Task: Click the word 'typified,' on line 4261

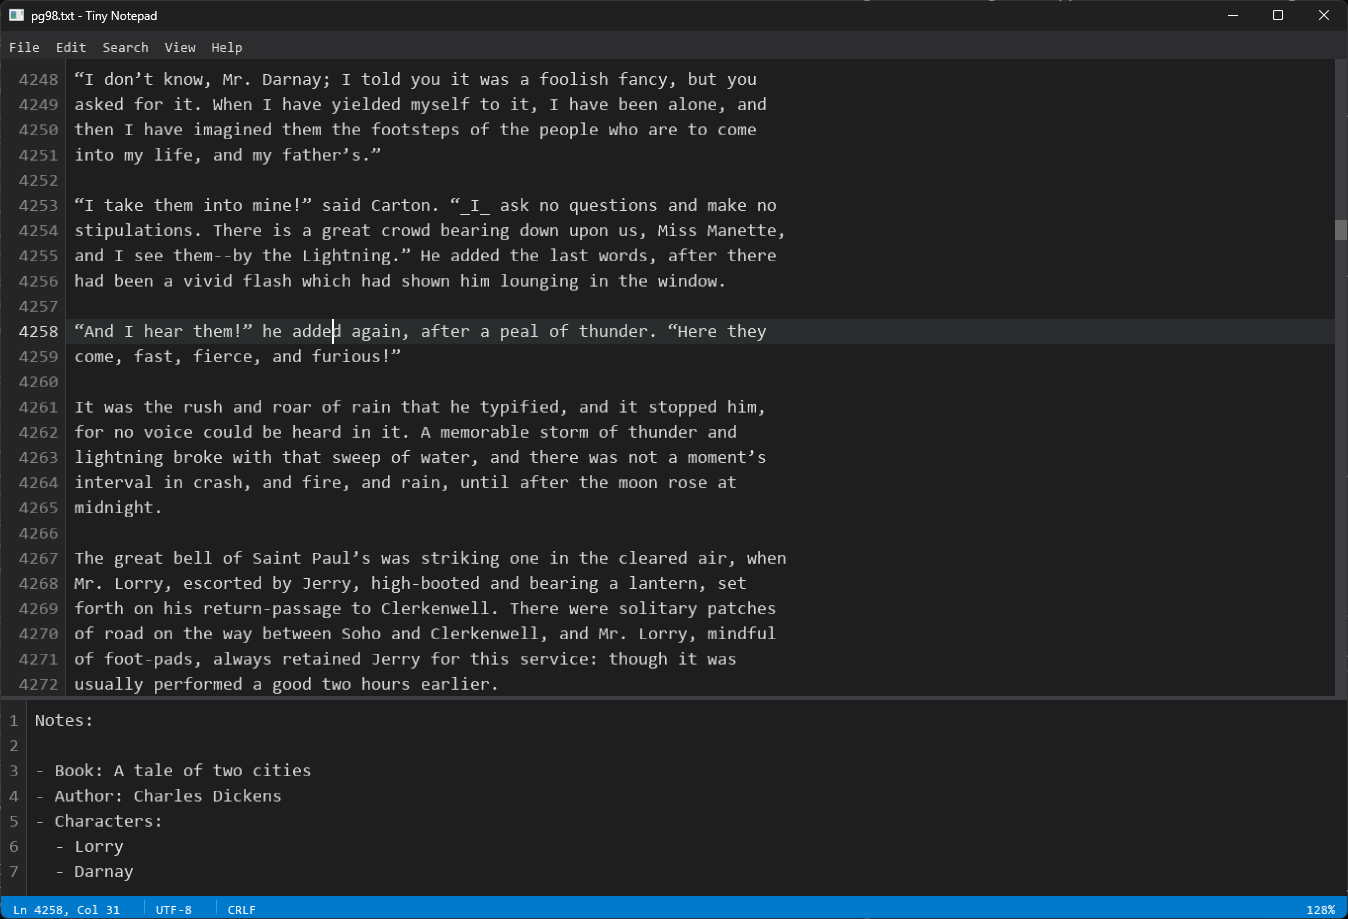Action: tap(525, 407)
